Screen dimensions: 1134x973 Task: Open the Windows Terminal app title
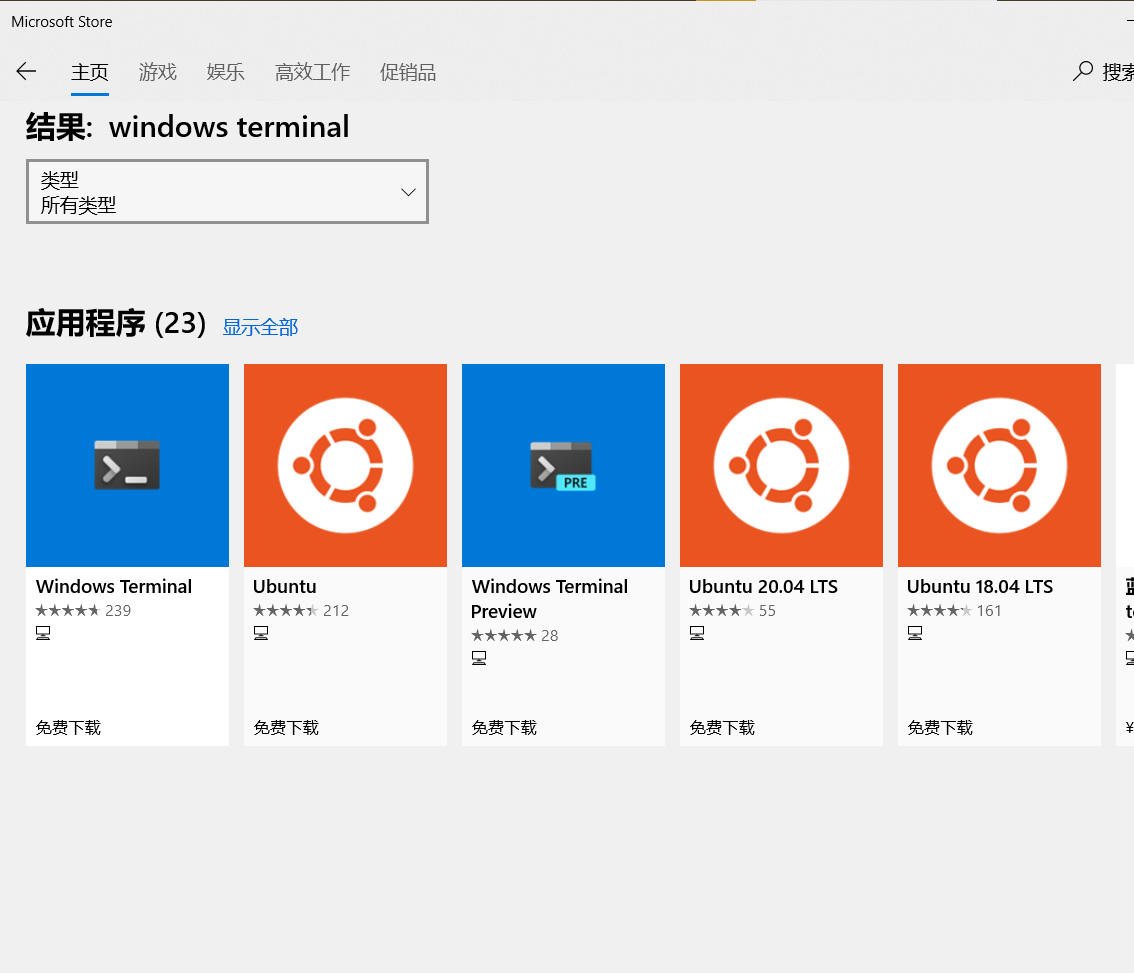click(114, 586)
